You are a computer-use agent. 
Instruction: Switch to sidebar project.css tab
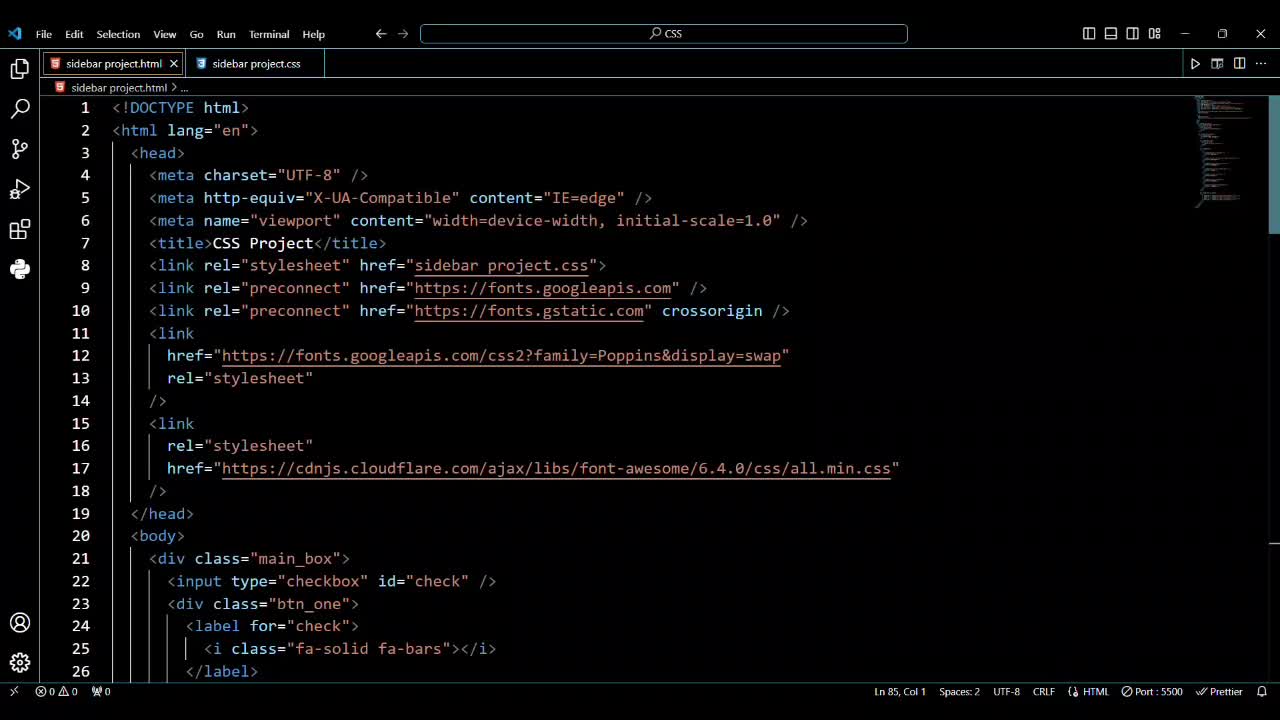tap(256, 64)
